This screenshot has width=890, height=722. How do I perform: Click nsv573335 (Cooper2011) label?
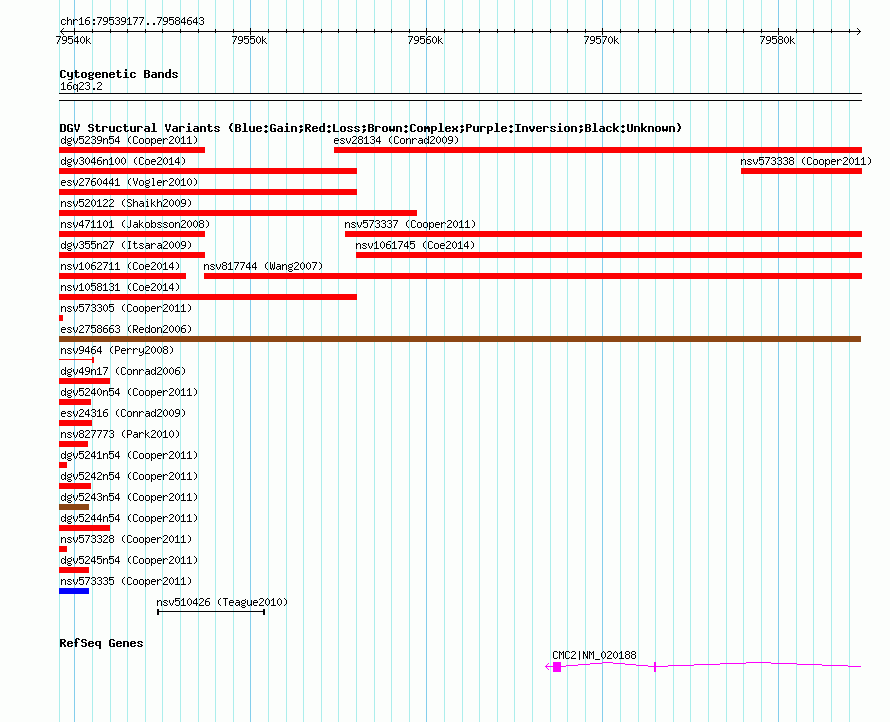(x=126, y=581)
